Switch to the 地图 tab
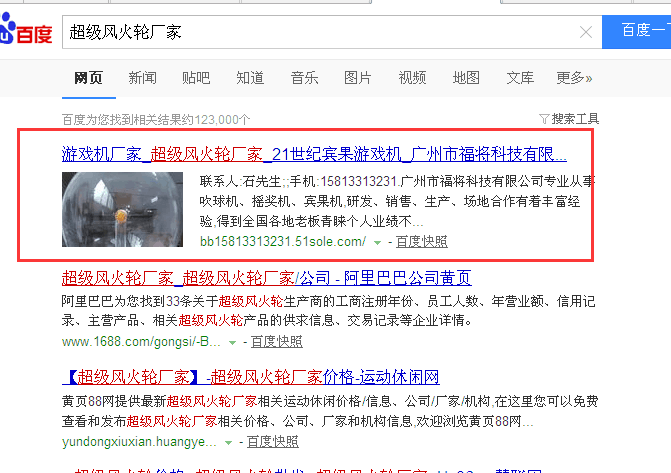 466,78
